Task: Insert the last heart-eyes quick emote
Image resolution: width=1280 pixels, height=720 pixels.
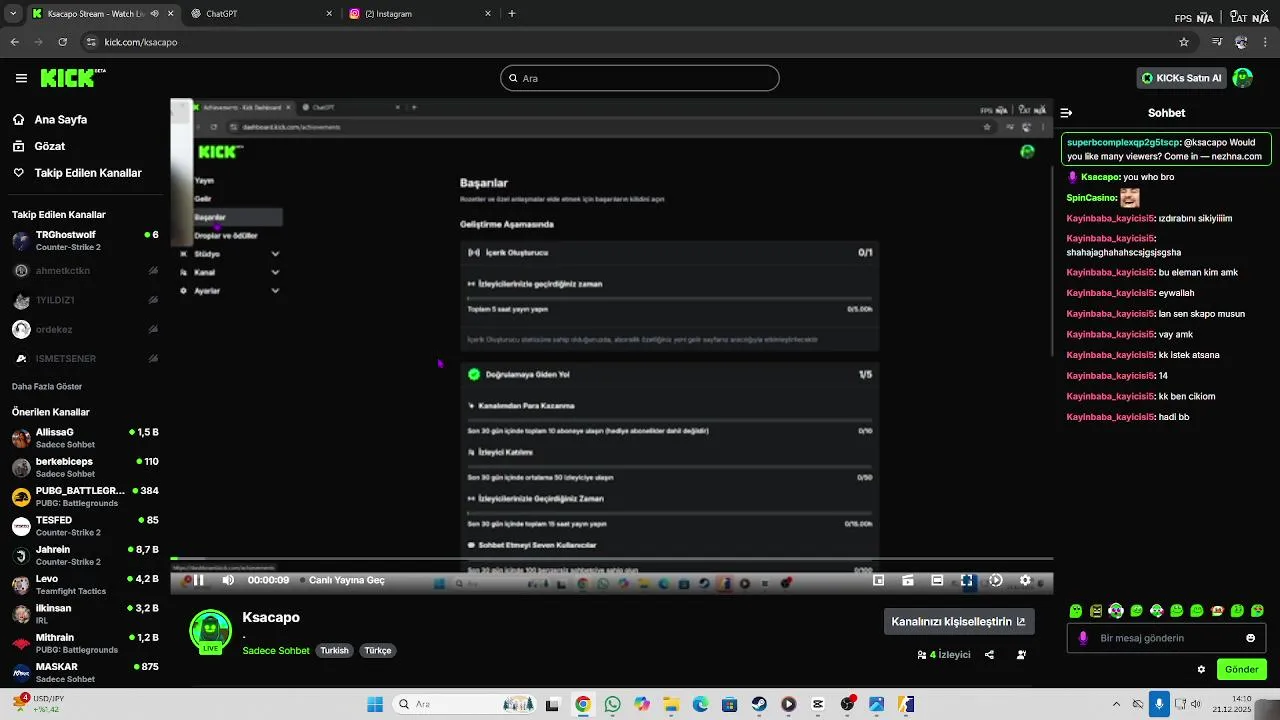Action: point(1258,610)
